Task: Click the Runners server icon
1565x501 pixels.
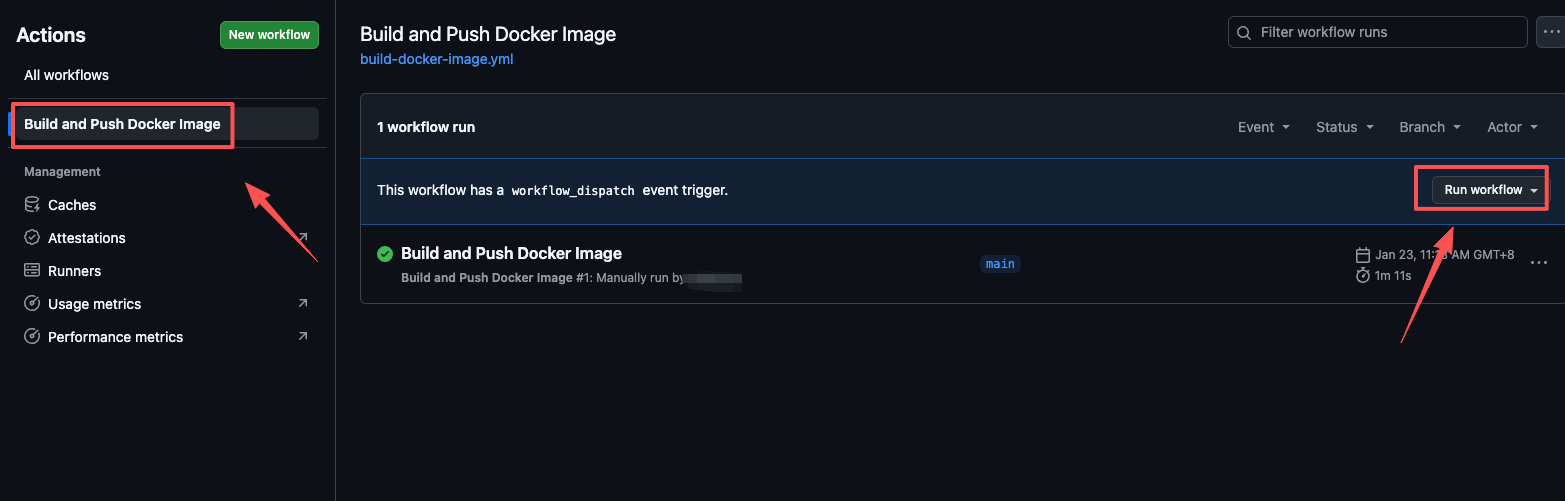Action: click(32, 271)
